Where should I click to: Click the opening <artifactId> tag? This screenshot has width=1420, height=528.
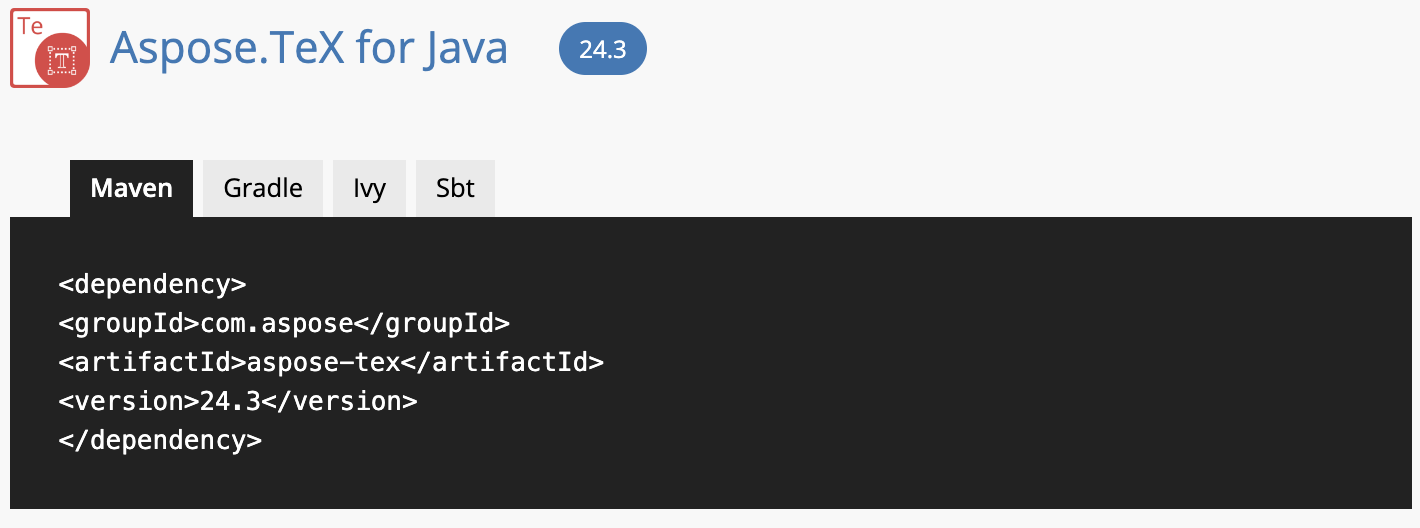(x=152, y=362)
